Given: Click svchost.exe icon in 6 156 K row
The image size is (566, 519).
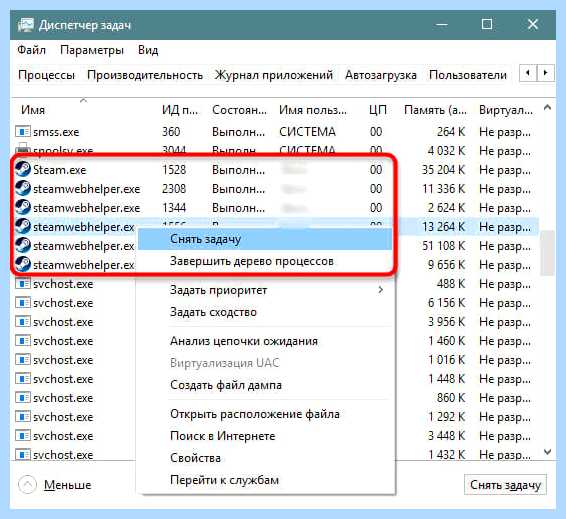Looking at the screenshot, I should (x=23, y=303).
